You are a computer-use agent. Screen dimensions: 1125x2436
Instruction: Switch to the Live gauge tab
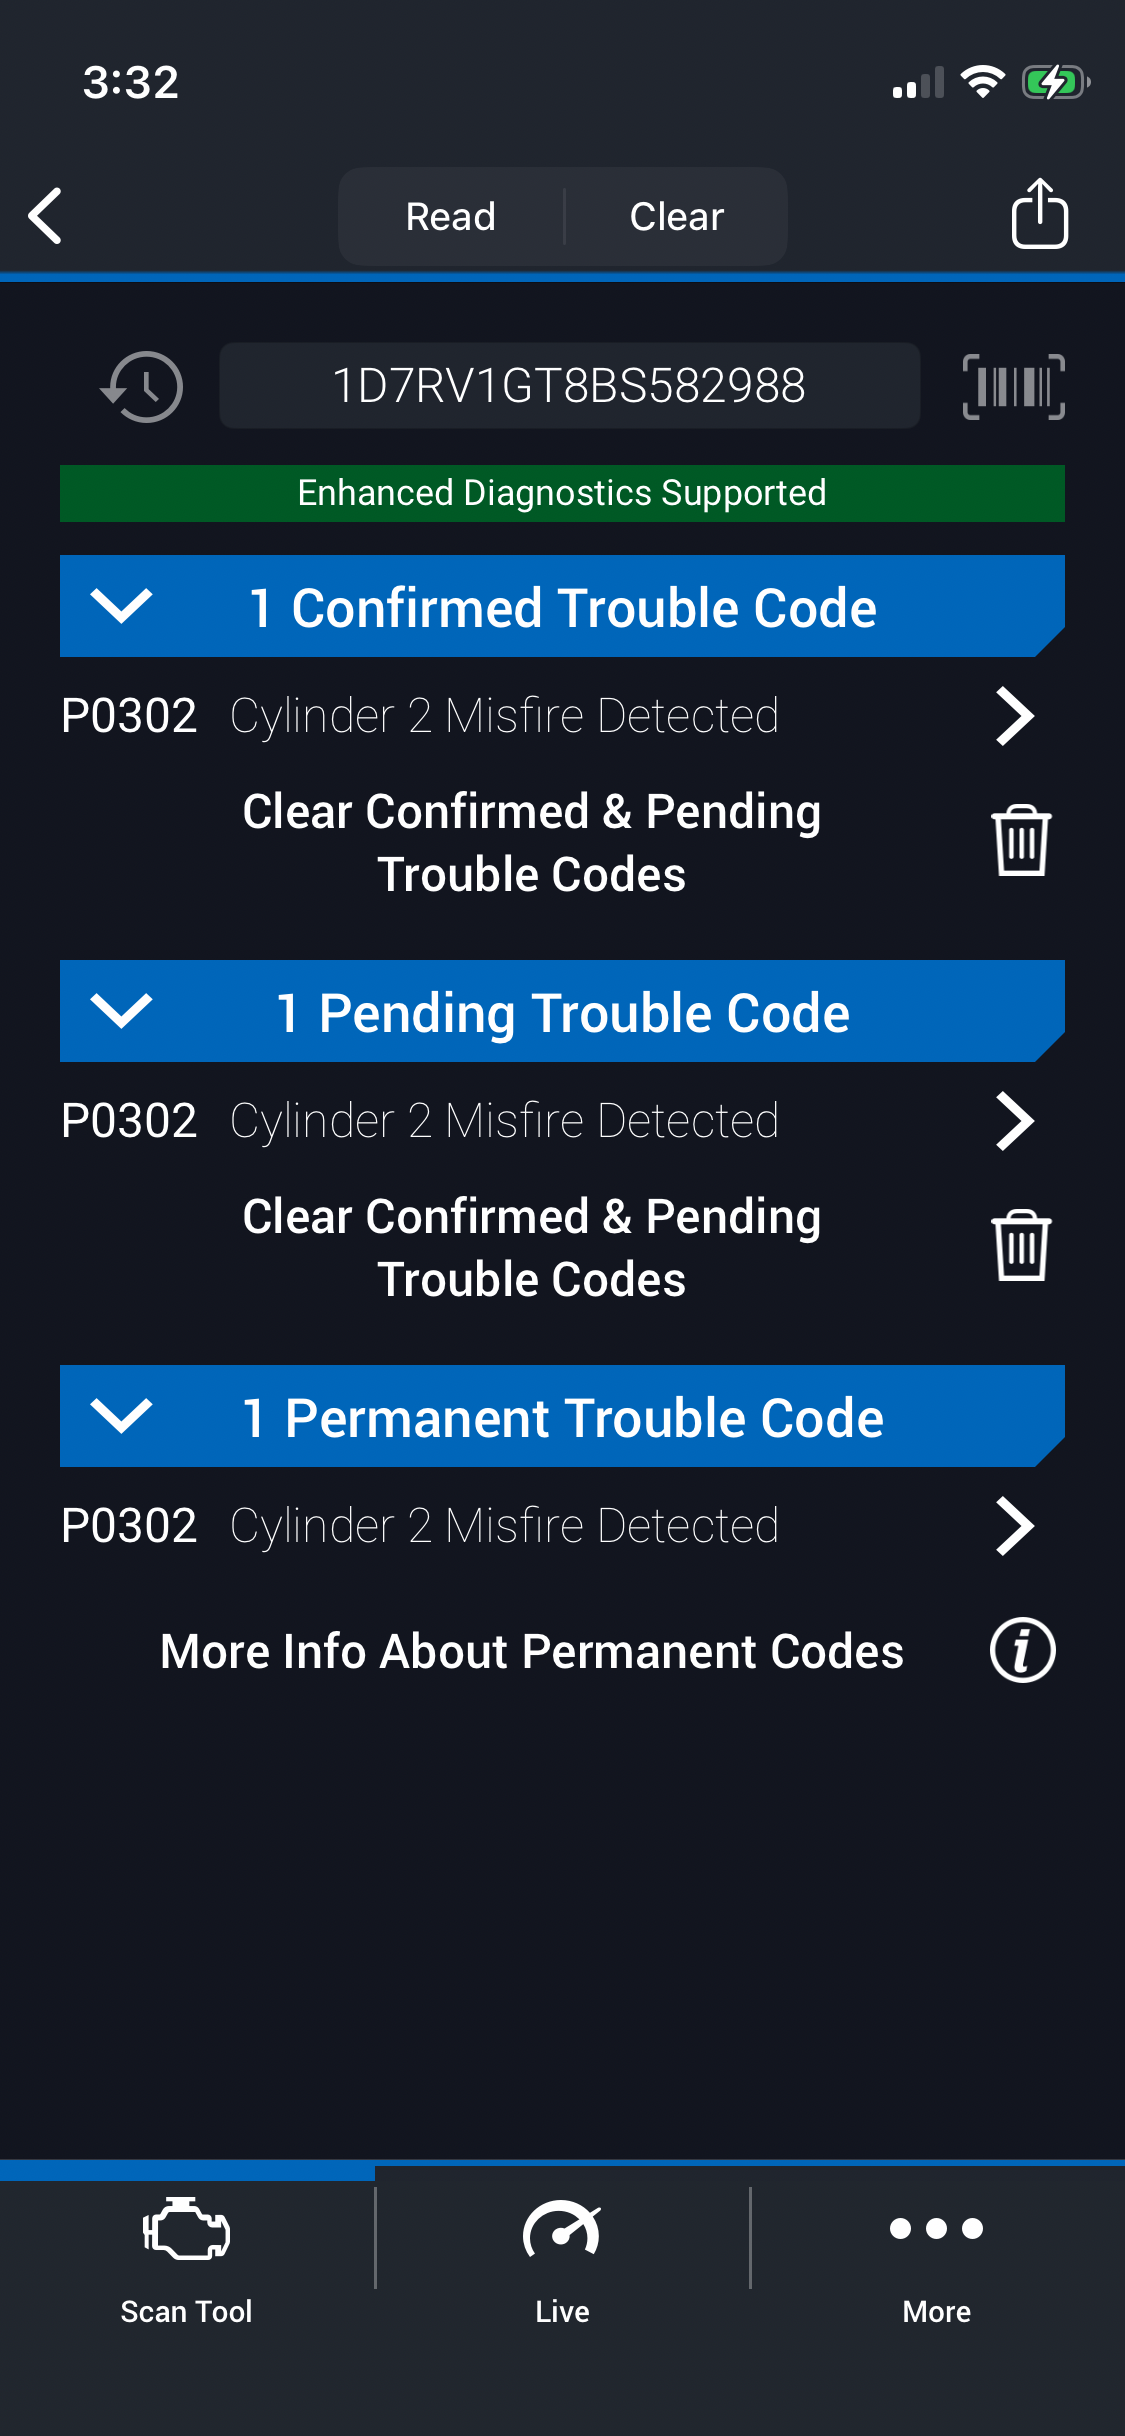click(562, 2258)
